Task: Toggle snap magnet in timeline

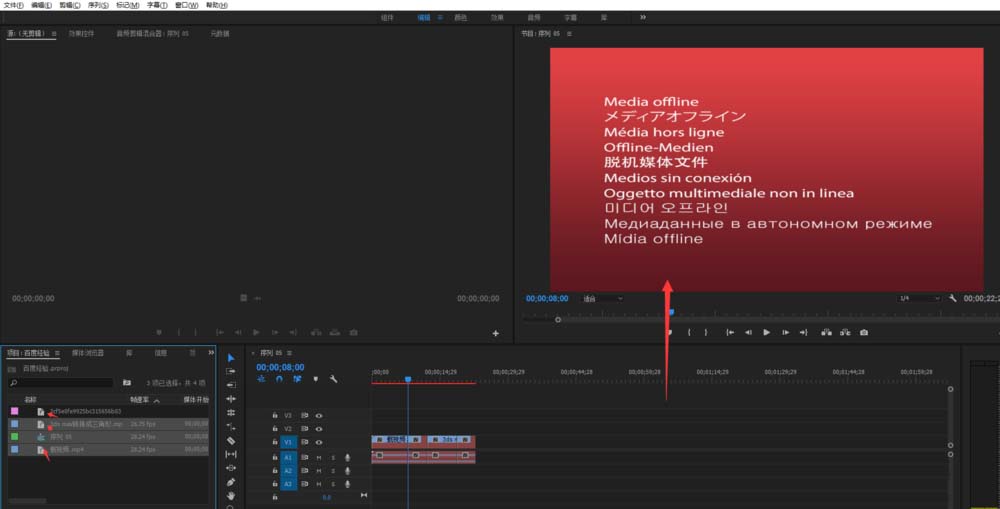Action: click(x=279, y=379)
